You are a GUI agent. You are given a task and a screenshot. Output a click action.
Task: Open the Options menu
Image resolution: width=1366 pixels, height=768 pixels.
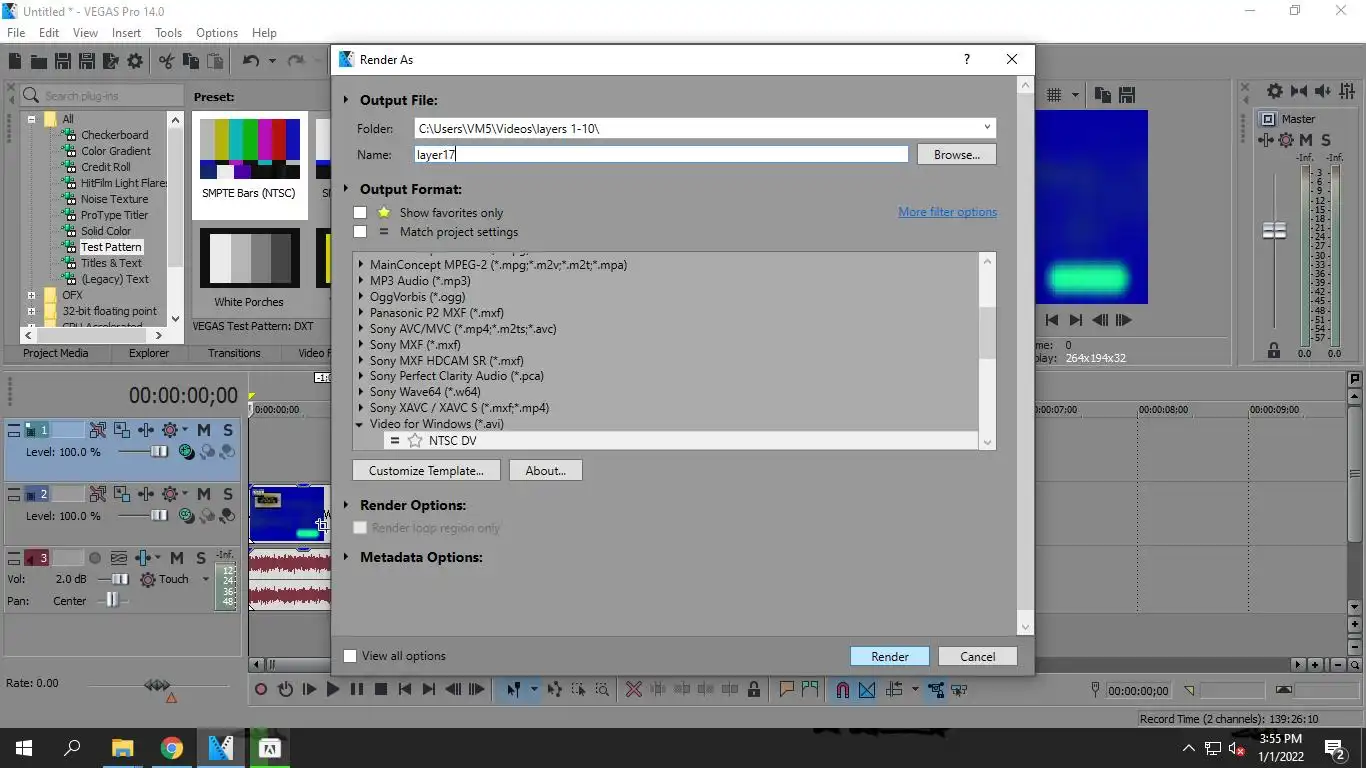[x=217, y=33]
